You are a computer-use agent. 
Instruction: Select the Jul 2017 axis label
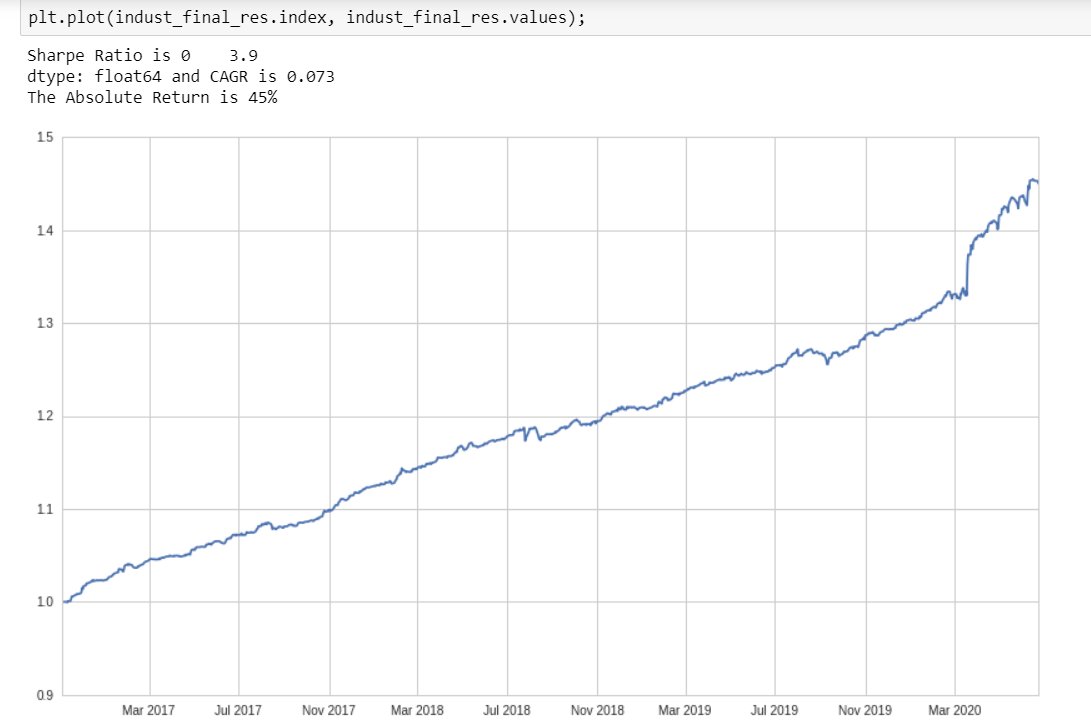coord(237,709)
